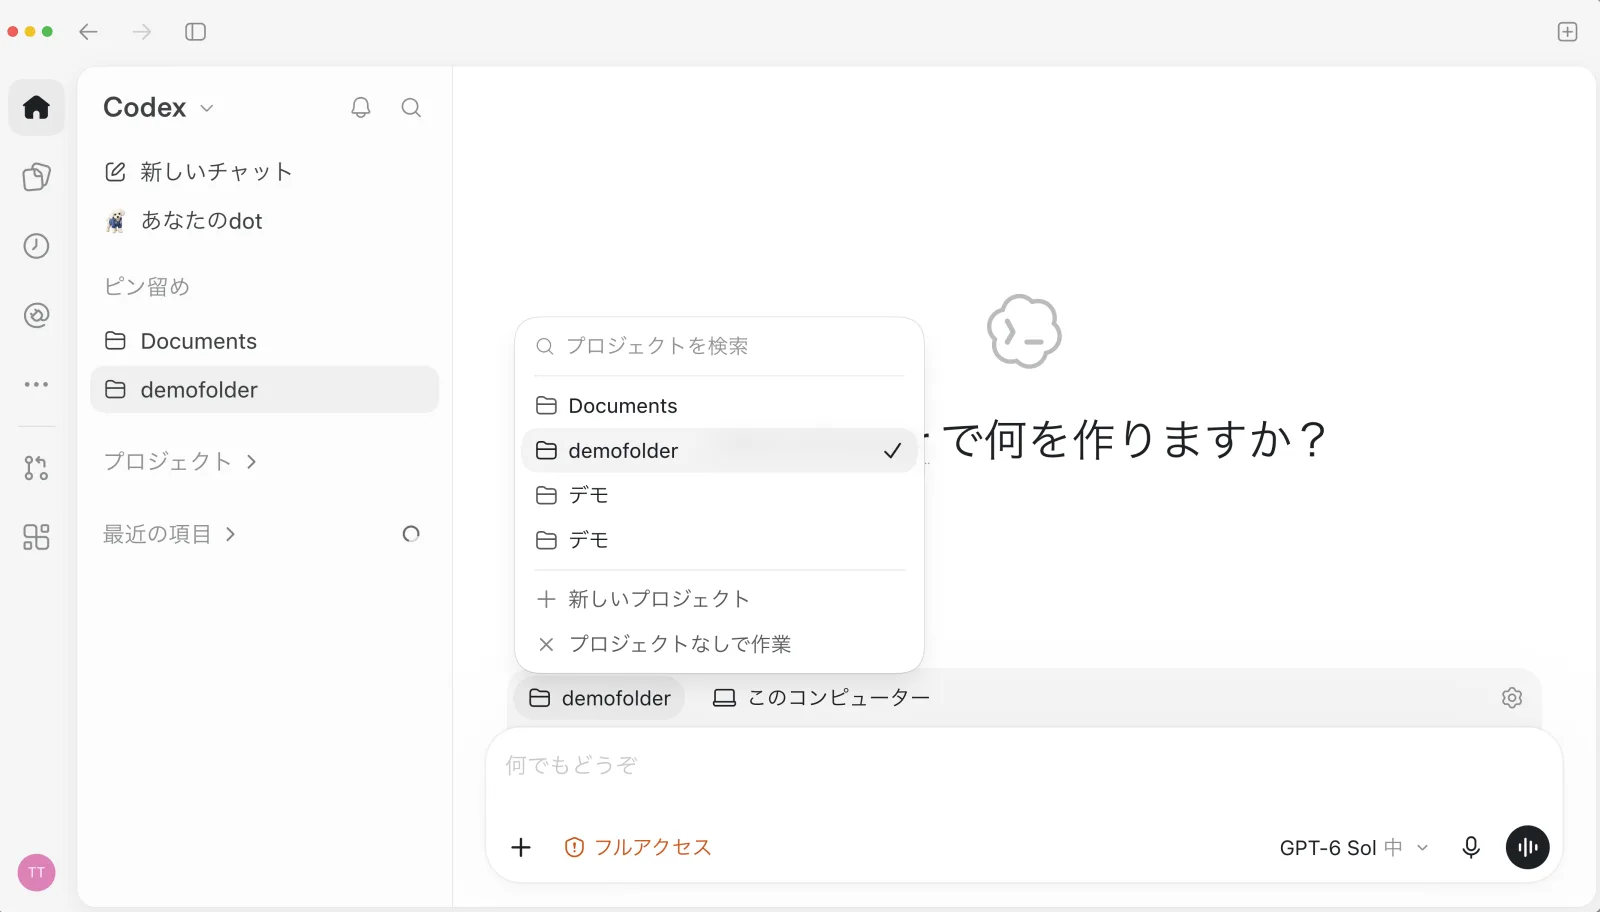This screenshot has width=1600, height=912.
Task: Open the このコンピューター location selector
Action: [x=821, y=698]
